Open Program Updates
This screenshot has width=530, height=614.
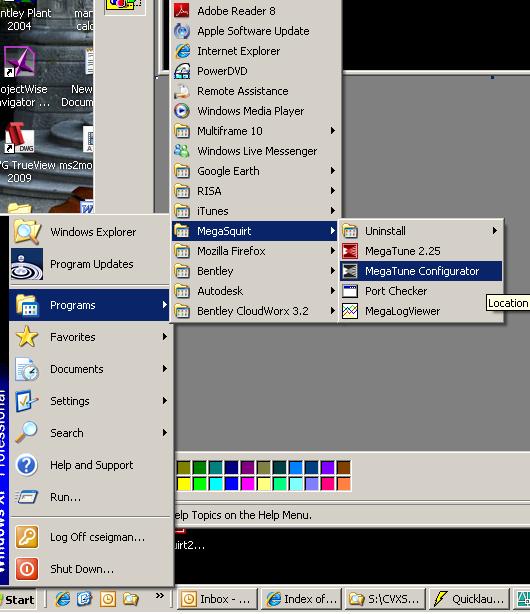coord(90,264)
